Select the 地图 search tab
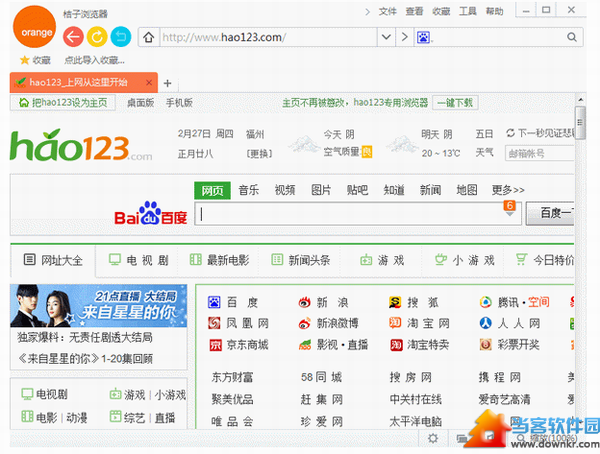Image resolution: width=600 pixels, height=454 pixels. coord(467,190)
